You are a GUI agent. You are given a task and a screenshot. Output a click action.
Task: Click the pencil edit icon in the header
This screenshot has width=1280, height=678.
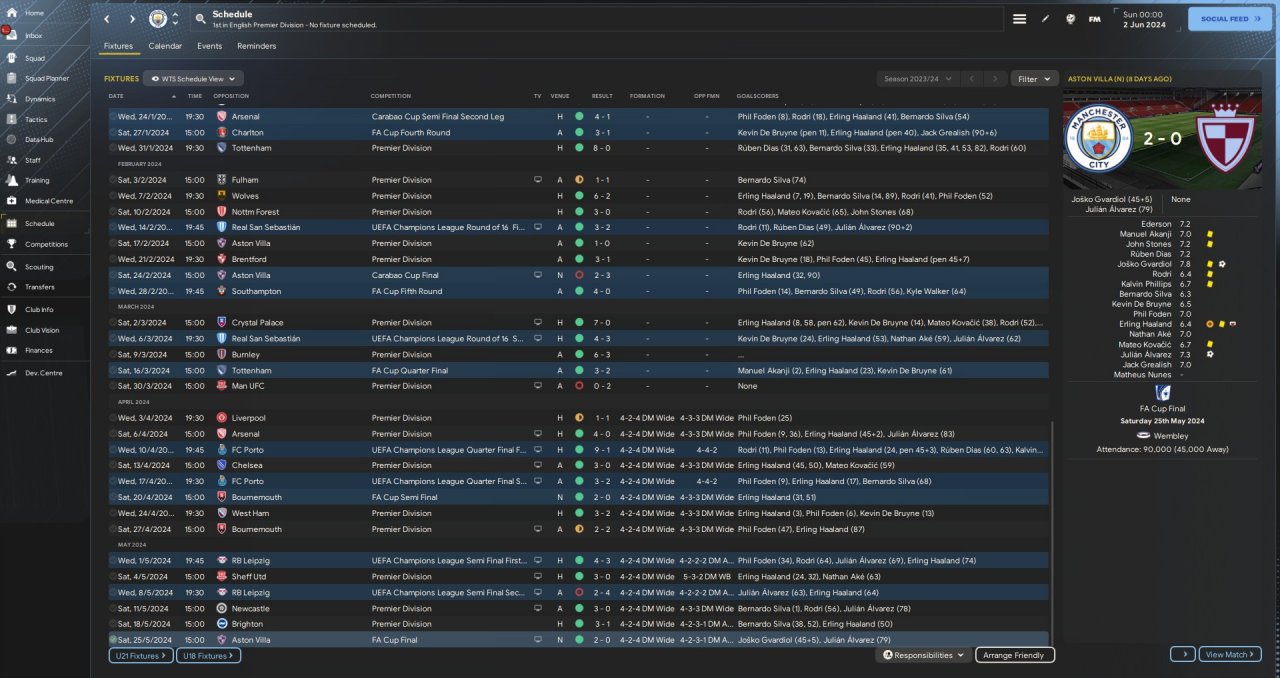click(x=1046, y=19)
